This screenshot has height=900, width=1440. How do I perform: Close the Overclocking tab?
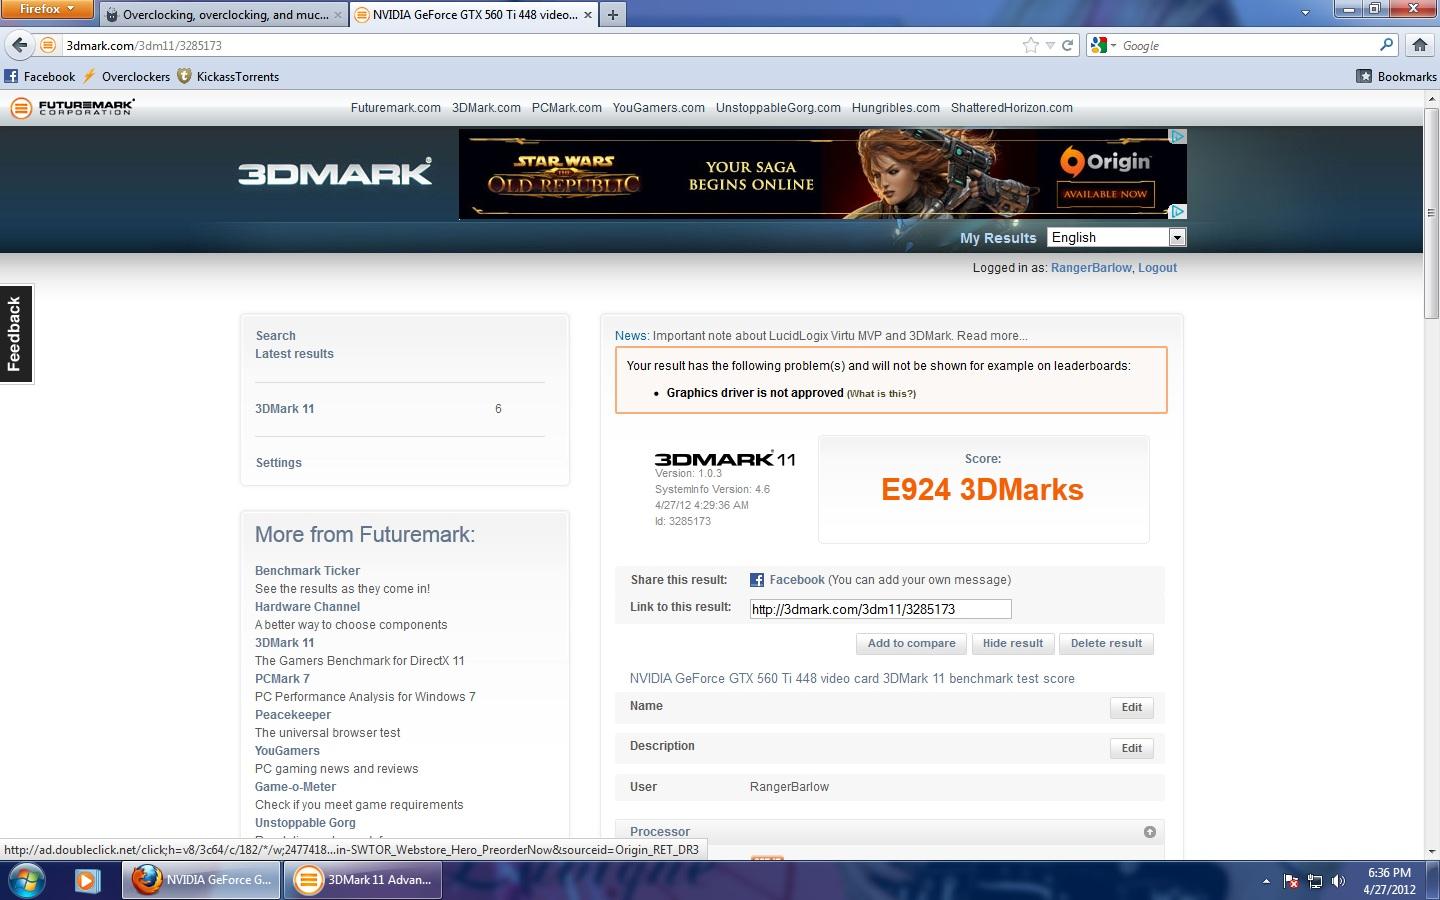337,15
